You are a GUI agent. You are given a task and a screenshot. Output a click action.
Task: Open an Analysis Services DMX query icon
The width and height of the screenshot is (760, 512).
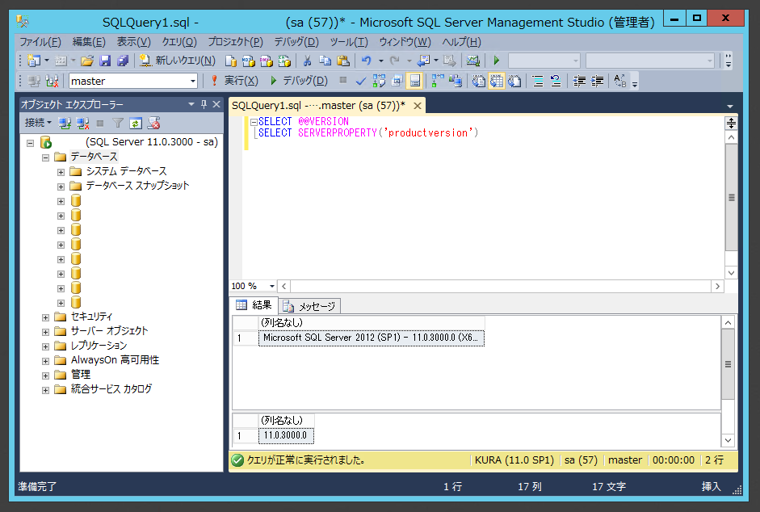[x=266, y=61]
